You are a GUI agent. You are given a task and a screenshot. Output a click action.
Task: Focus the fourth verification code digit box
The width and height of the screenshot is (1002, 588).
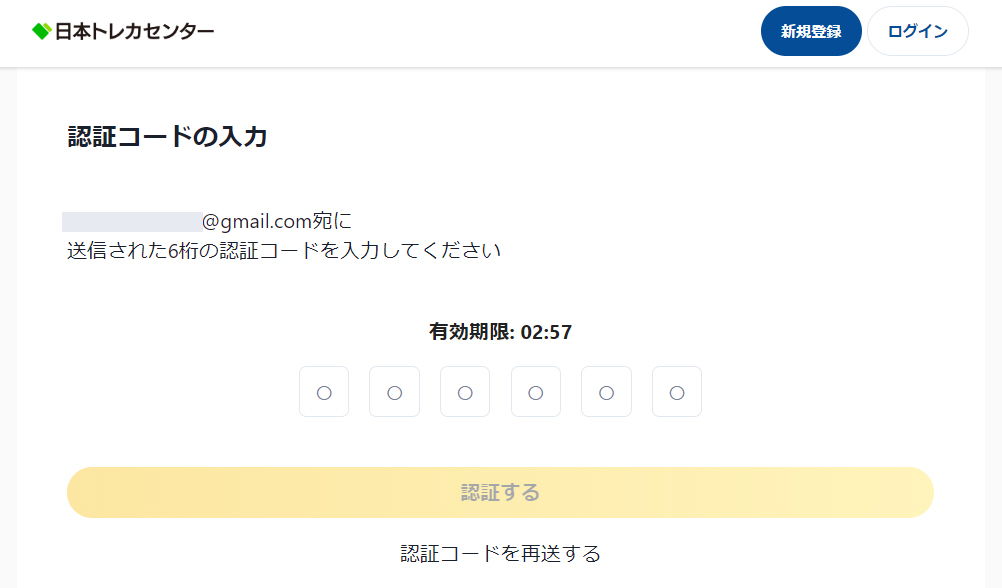coord(536,392)
